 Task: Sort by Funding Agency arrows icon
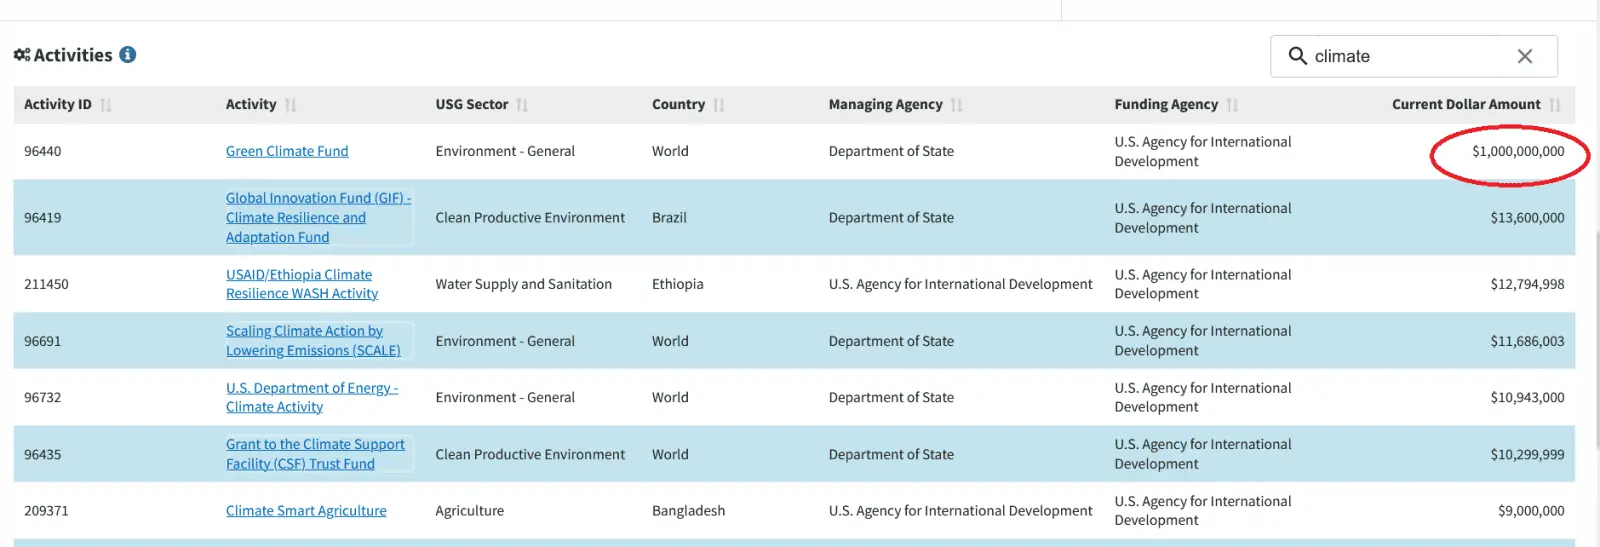point(1232,105)
